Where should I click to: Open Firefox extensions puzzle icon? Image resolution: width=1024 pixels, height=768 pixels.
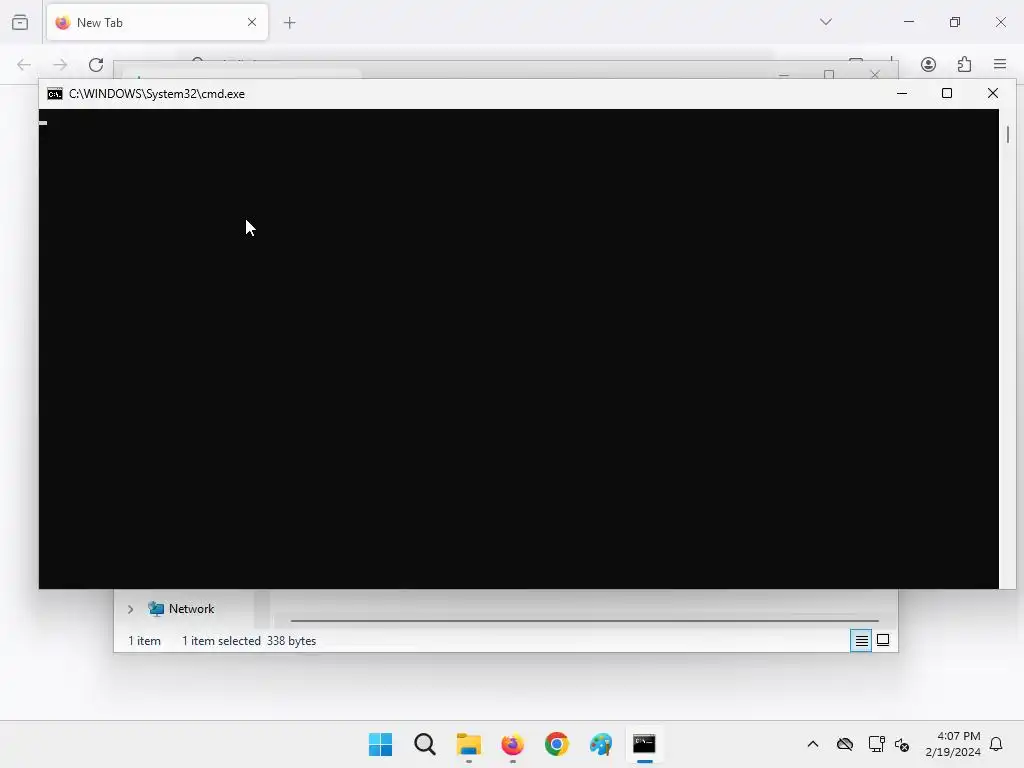(964, 64)
